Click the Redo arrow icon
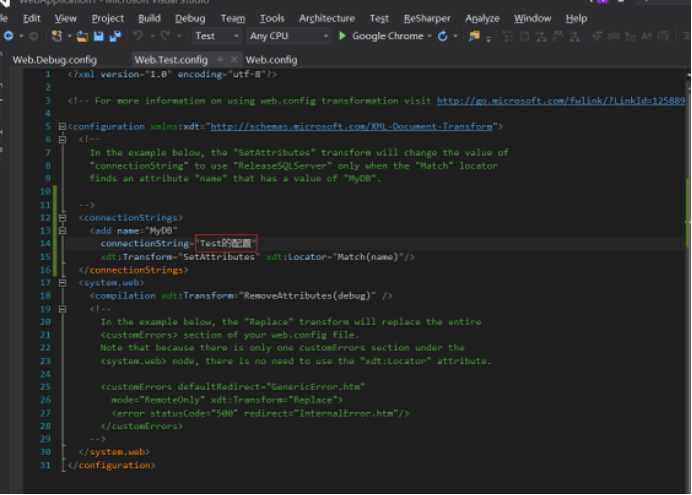Image resolution: width=692 pixels, height=495 pixels. click(165, 36)
